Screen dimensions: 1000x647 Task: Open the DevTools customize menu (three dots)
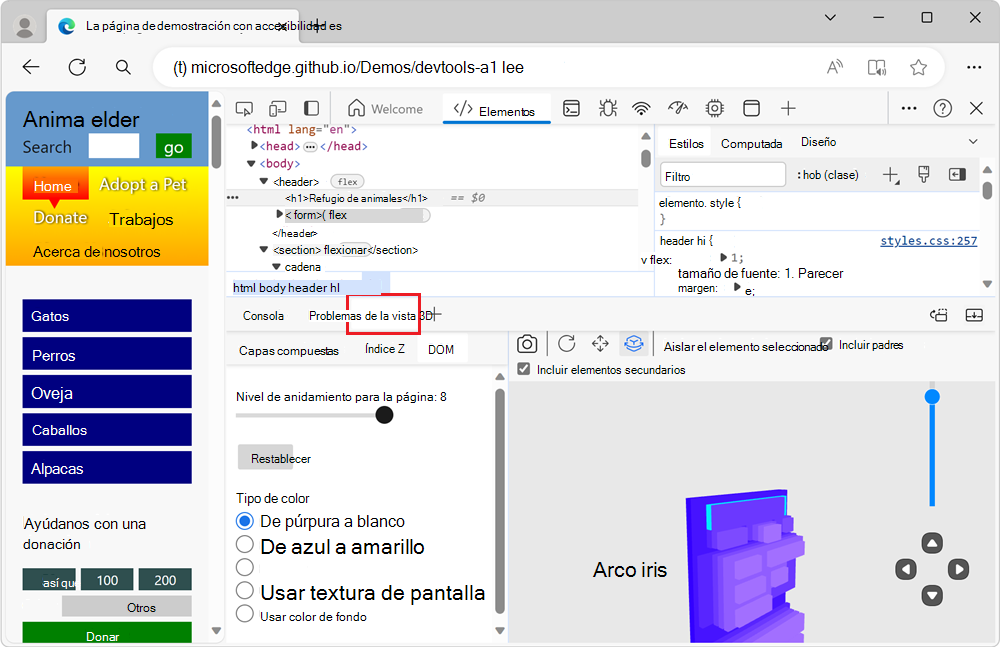coord(910,108)
